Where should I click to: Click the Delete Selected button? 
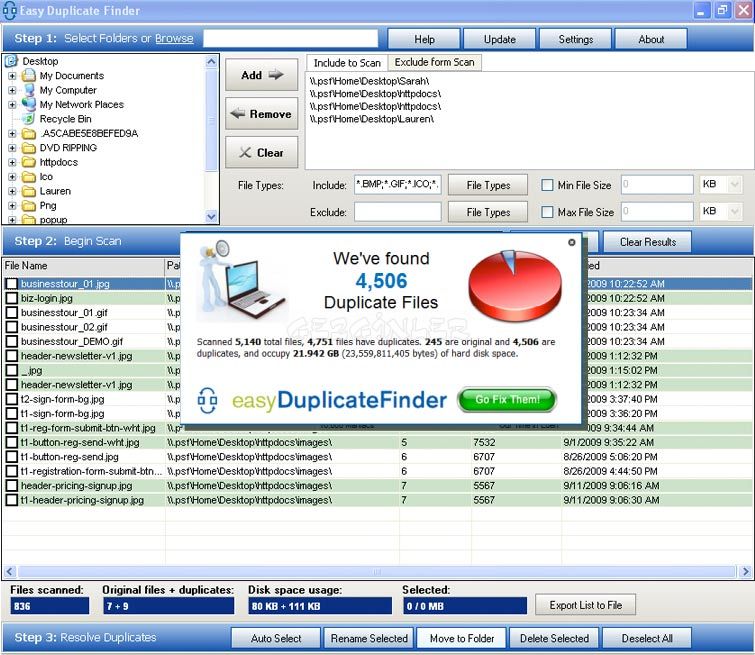[554, 638]
